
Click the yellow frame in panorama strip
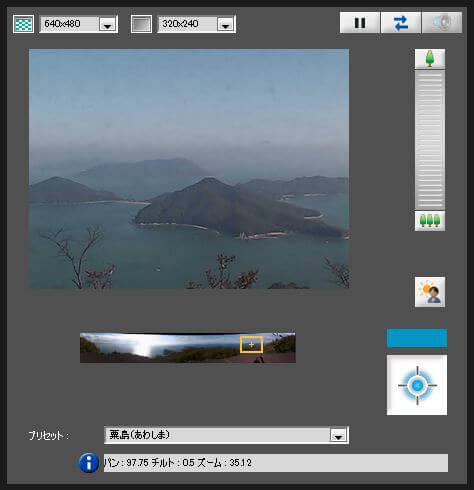[x=251, y=344]
